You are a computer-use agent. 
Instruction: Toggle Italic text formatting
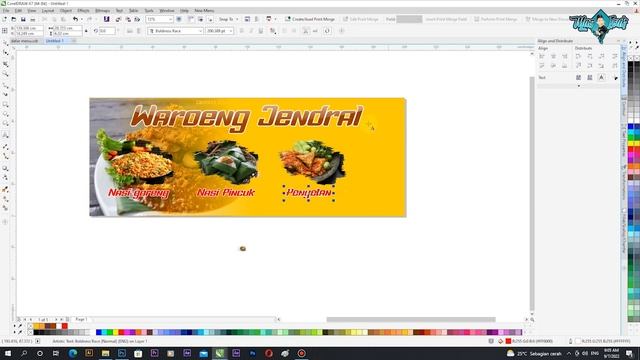(251, 31)
